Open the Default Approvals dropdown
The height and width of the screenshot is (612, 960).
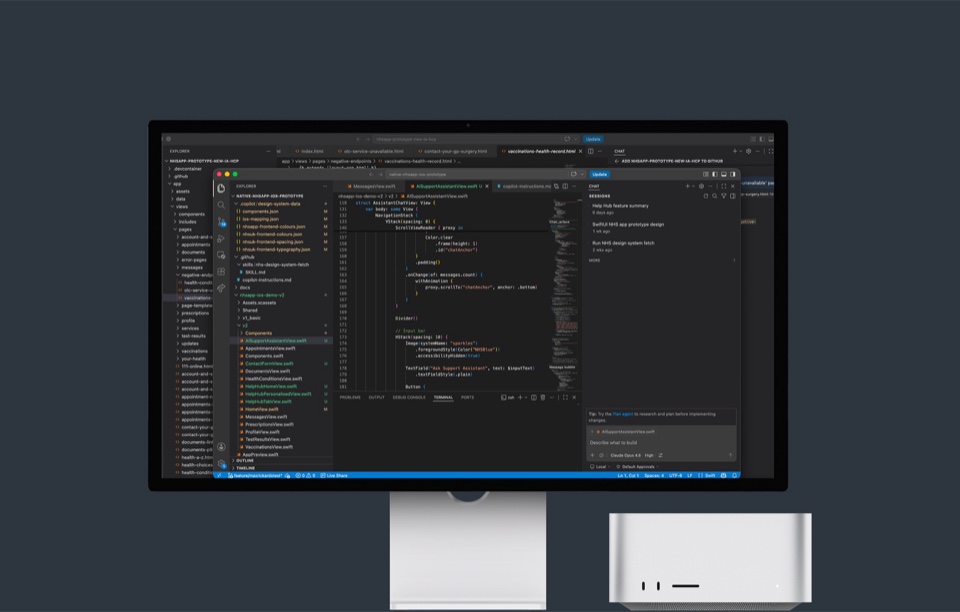637,467
